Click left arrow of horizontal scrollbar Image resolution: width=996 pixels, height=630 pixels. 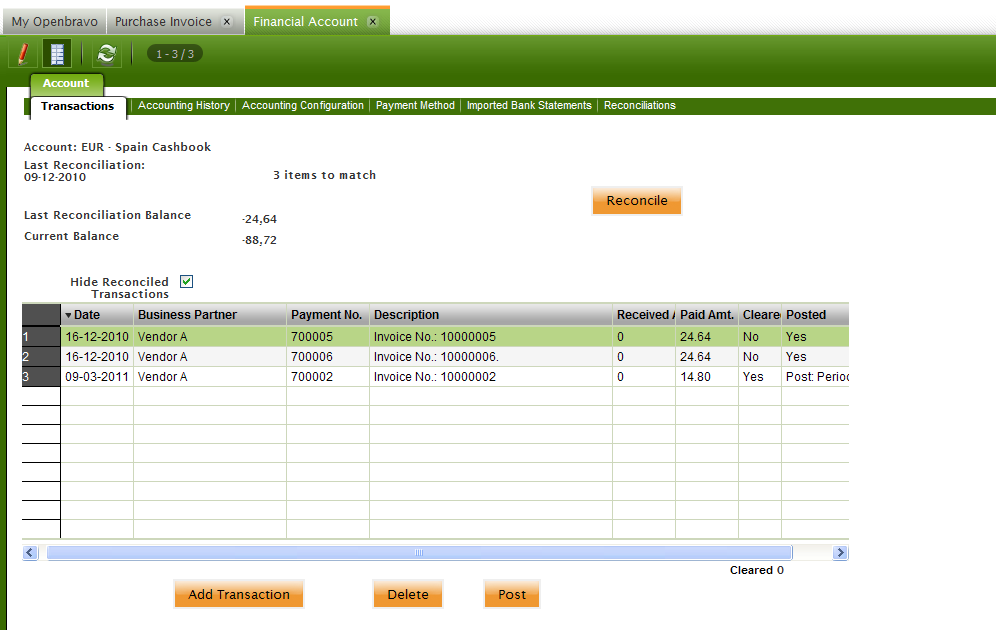click(30, 552)
